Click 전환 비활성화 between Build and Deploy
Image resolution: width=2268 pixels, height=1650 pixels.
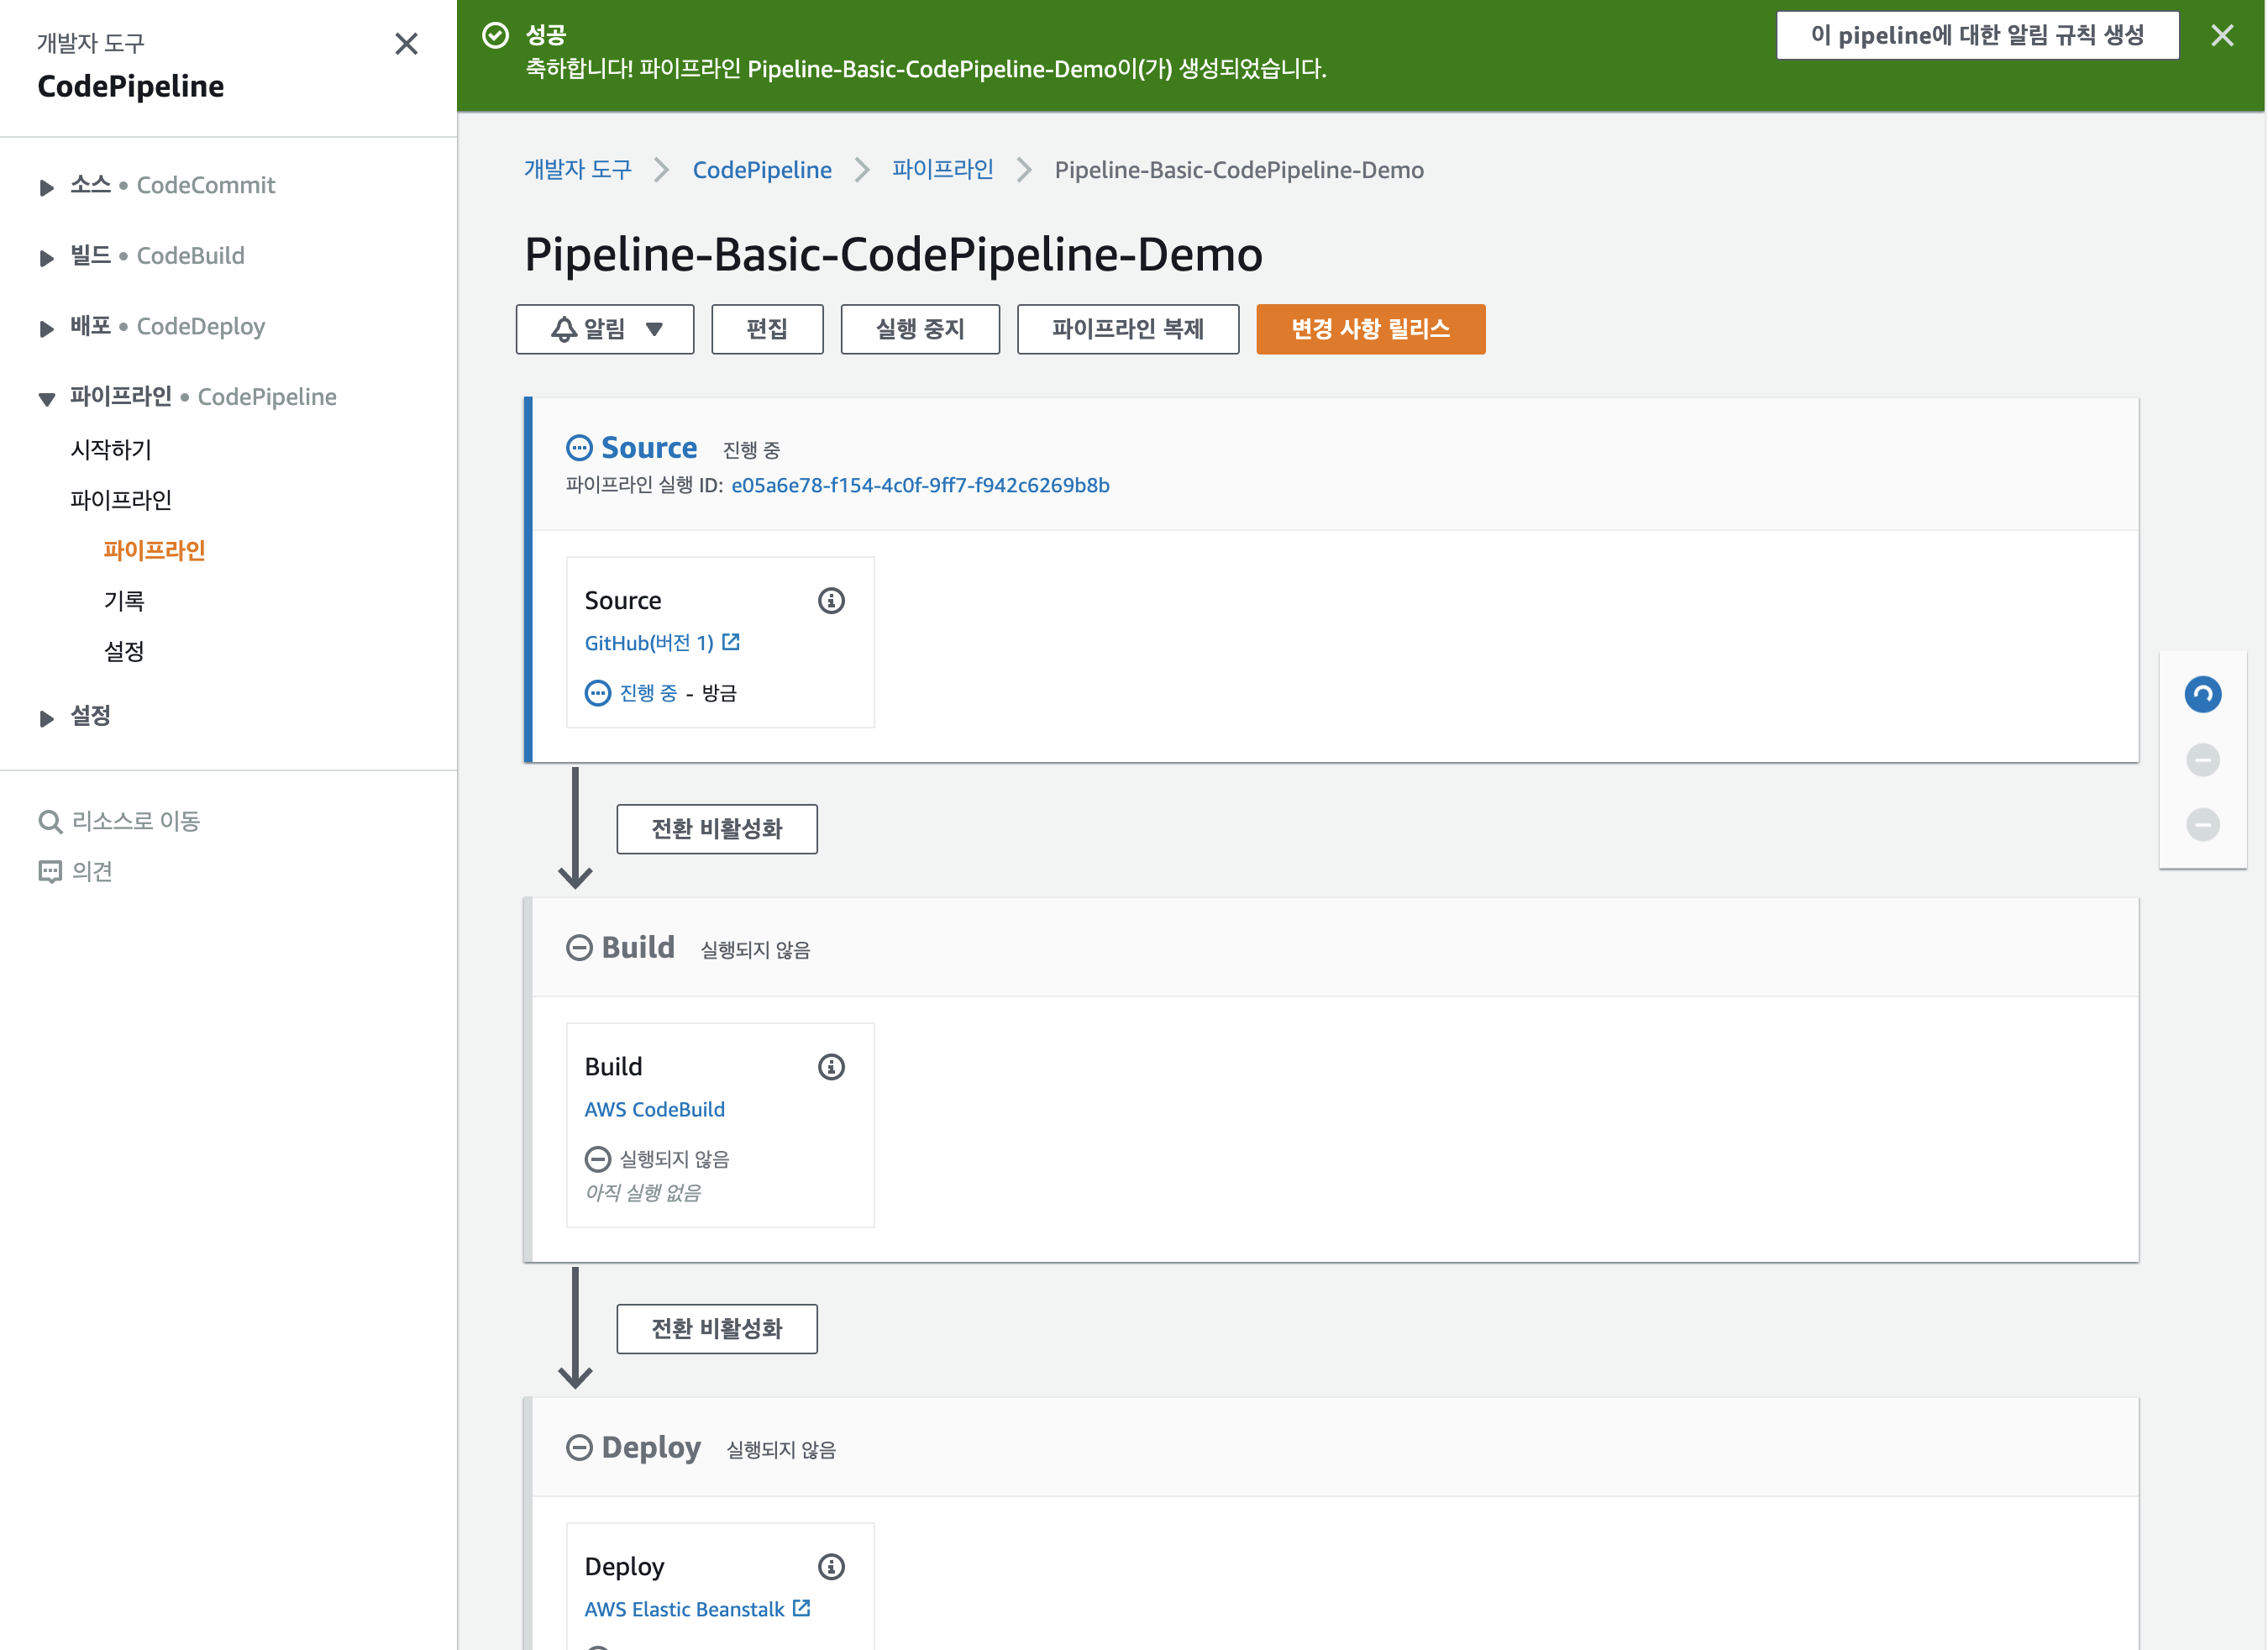click(717, 1329)
